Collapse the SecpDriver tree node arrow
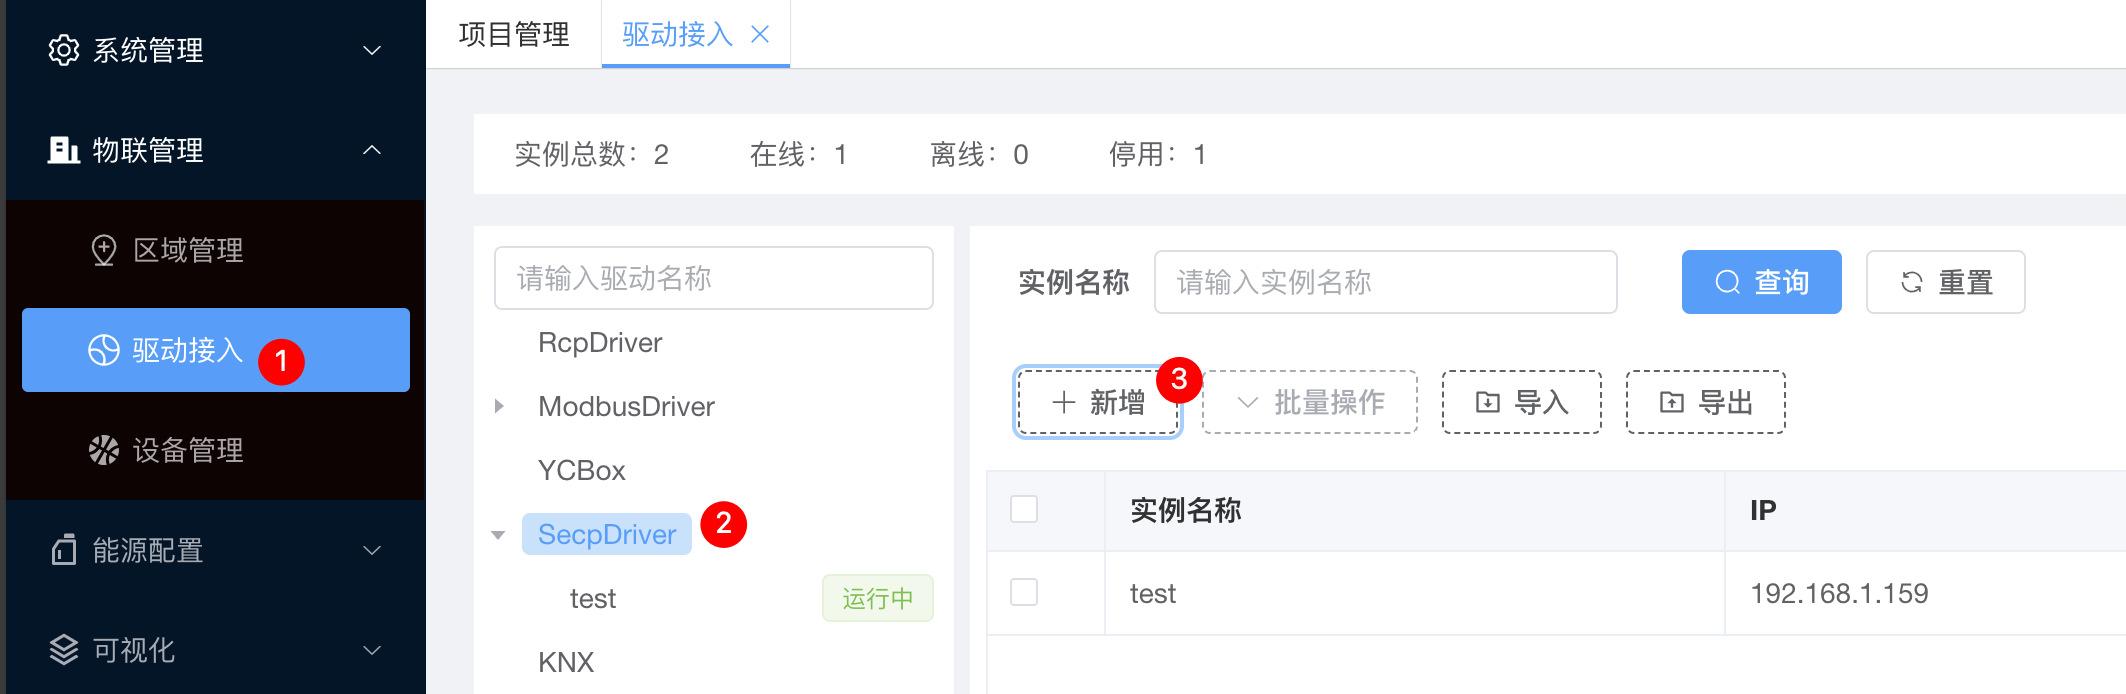 (x=498, y=535)
